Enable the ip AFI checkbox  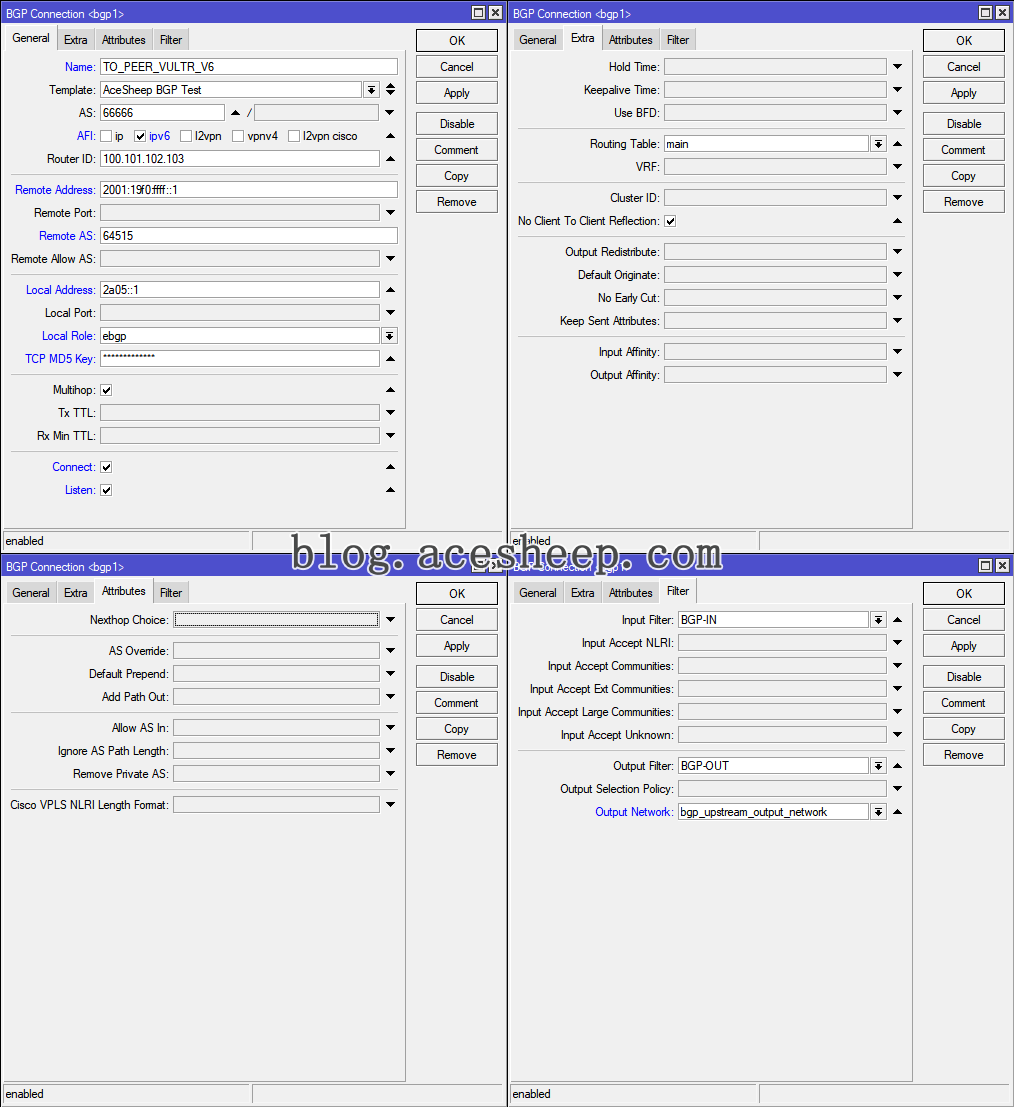pos(106,136)
